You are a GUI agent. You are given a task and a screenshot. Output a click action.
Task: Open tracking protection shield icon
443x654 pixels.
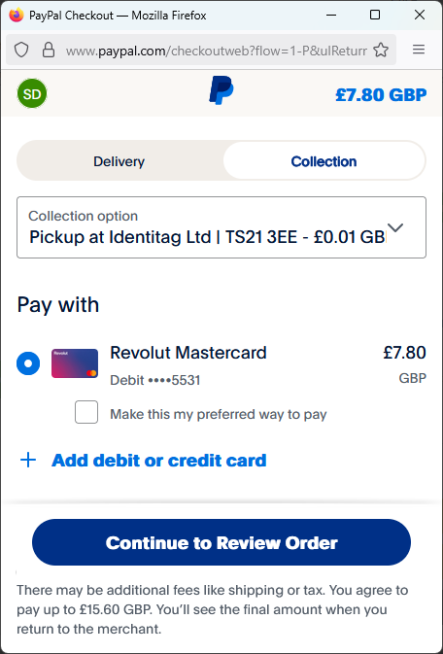point(21,50)
